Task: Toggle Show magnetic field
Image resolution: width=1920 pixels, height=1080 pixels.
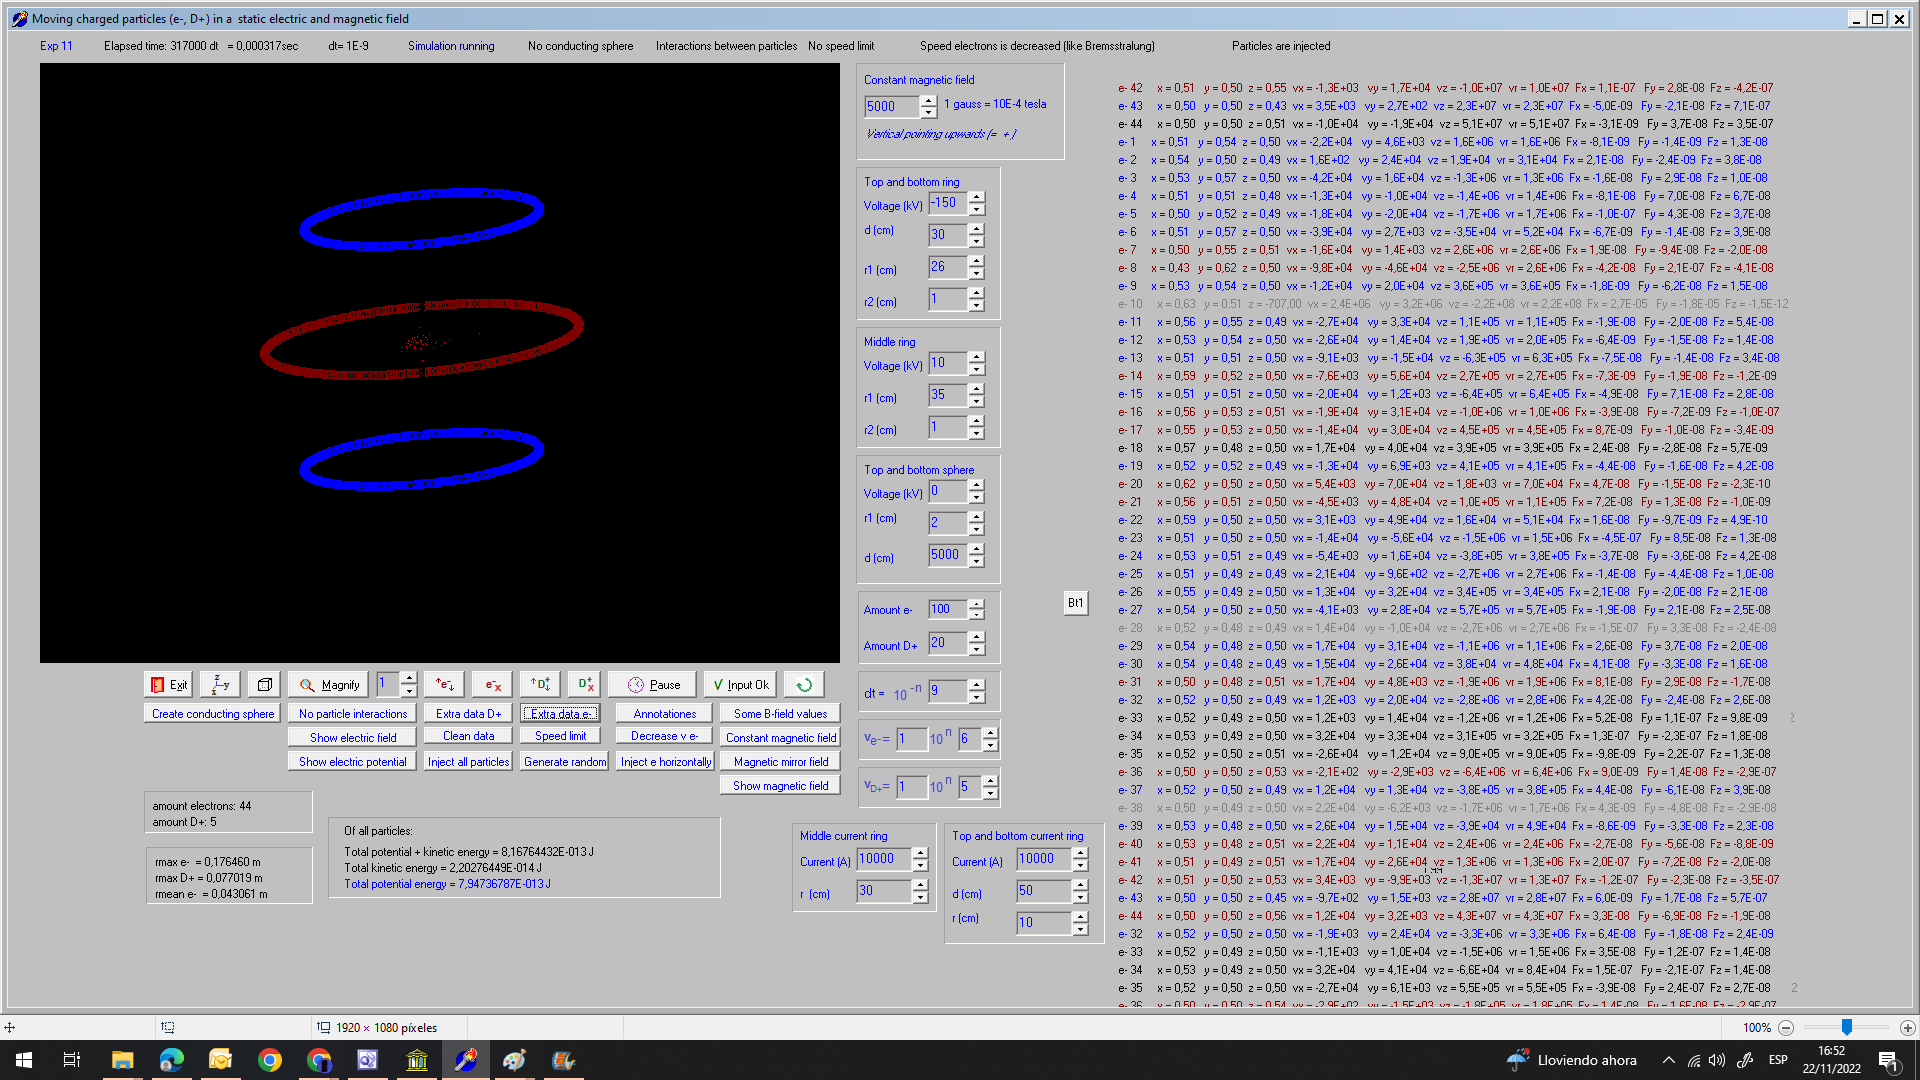Action: [780, 786]
